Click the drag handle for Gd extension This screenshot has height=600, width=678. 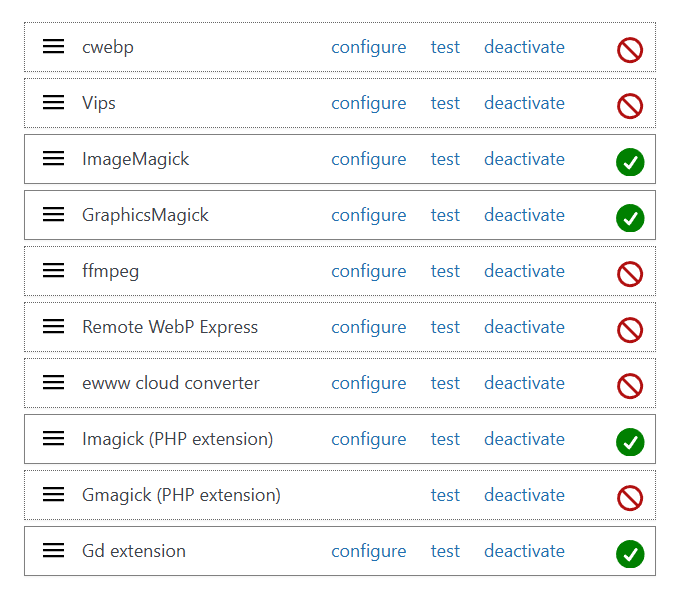(x=54, y=551)
